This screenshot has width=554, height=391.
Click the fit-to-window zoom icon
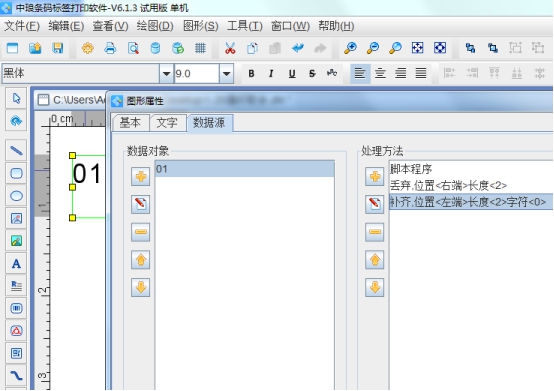pyautogui.click(x=417, y=48)
